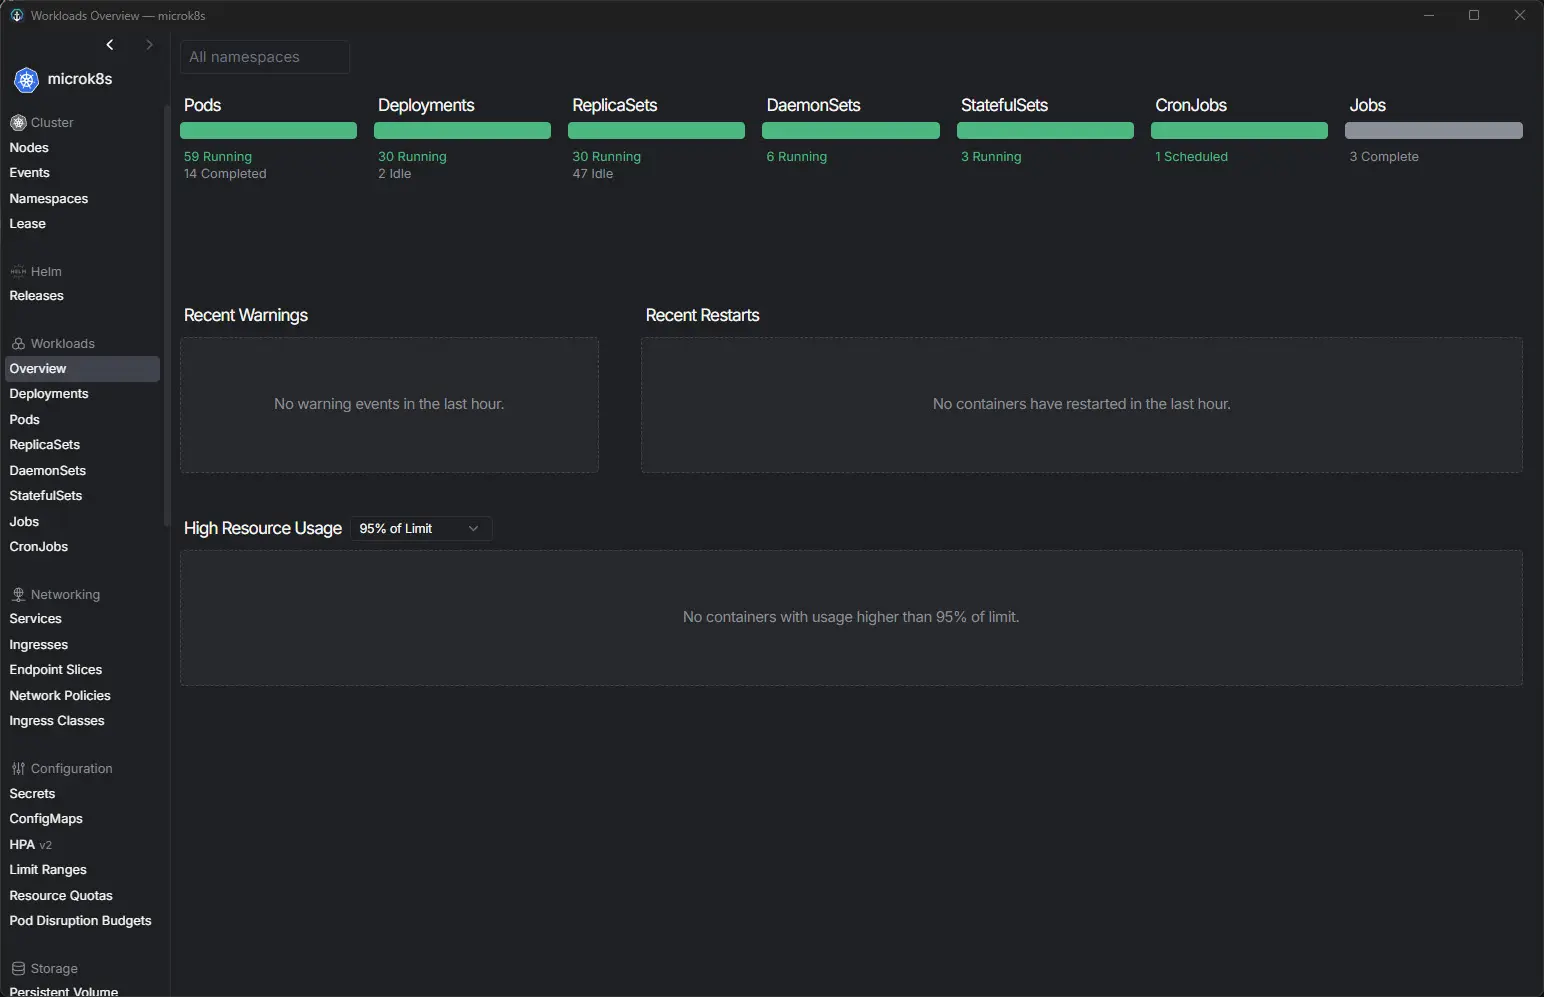Click the CronJobs summary heading
Screen dimensions: 1544x997
[x=1191, y=106]
